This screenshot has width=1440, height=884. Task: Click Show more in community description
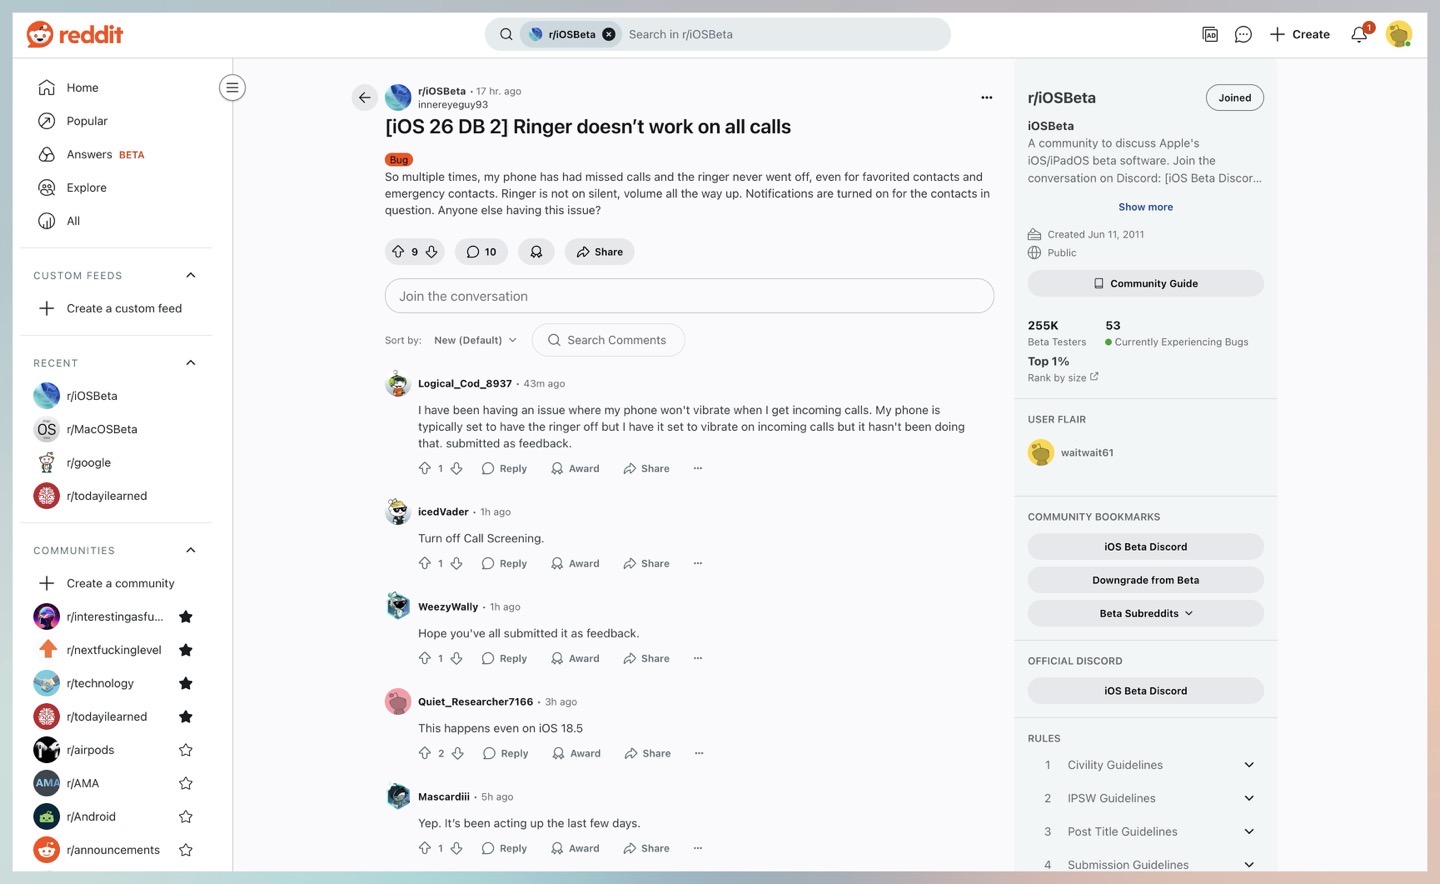1146,207
